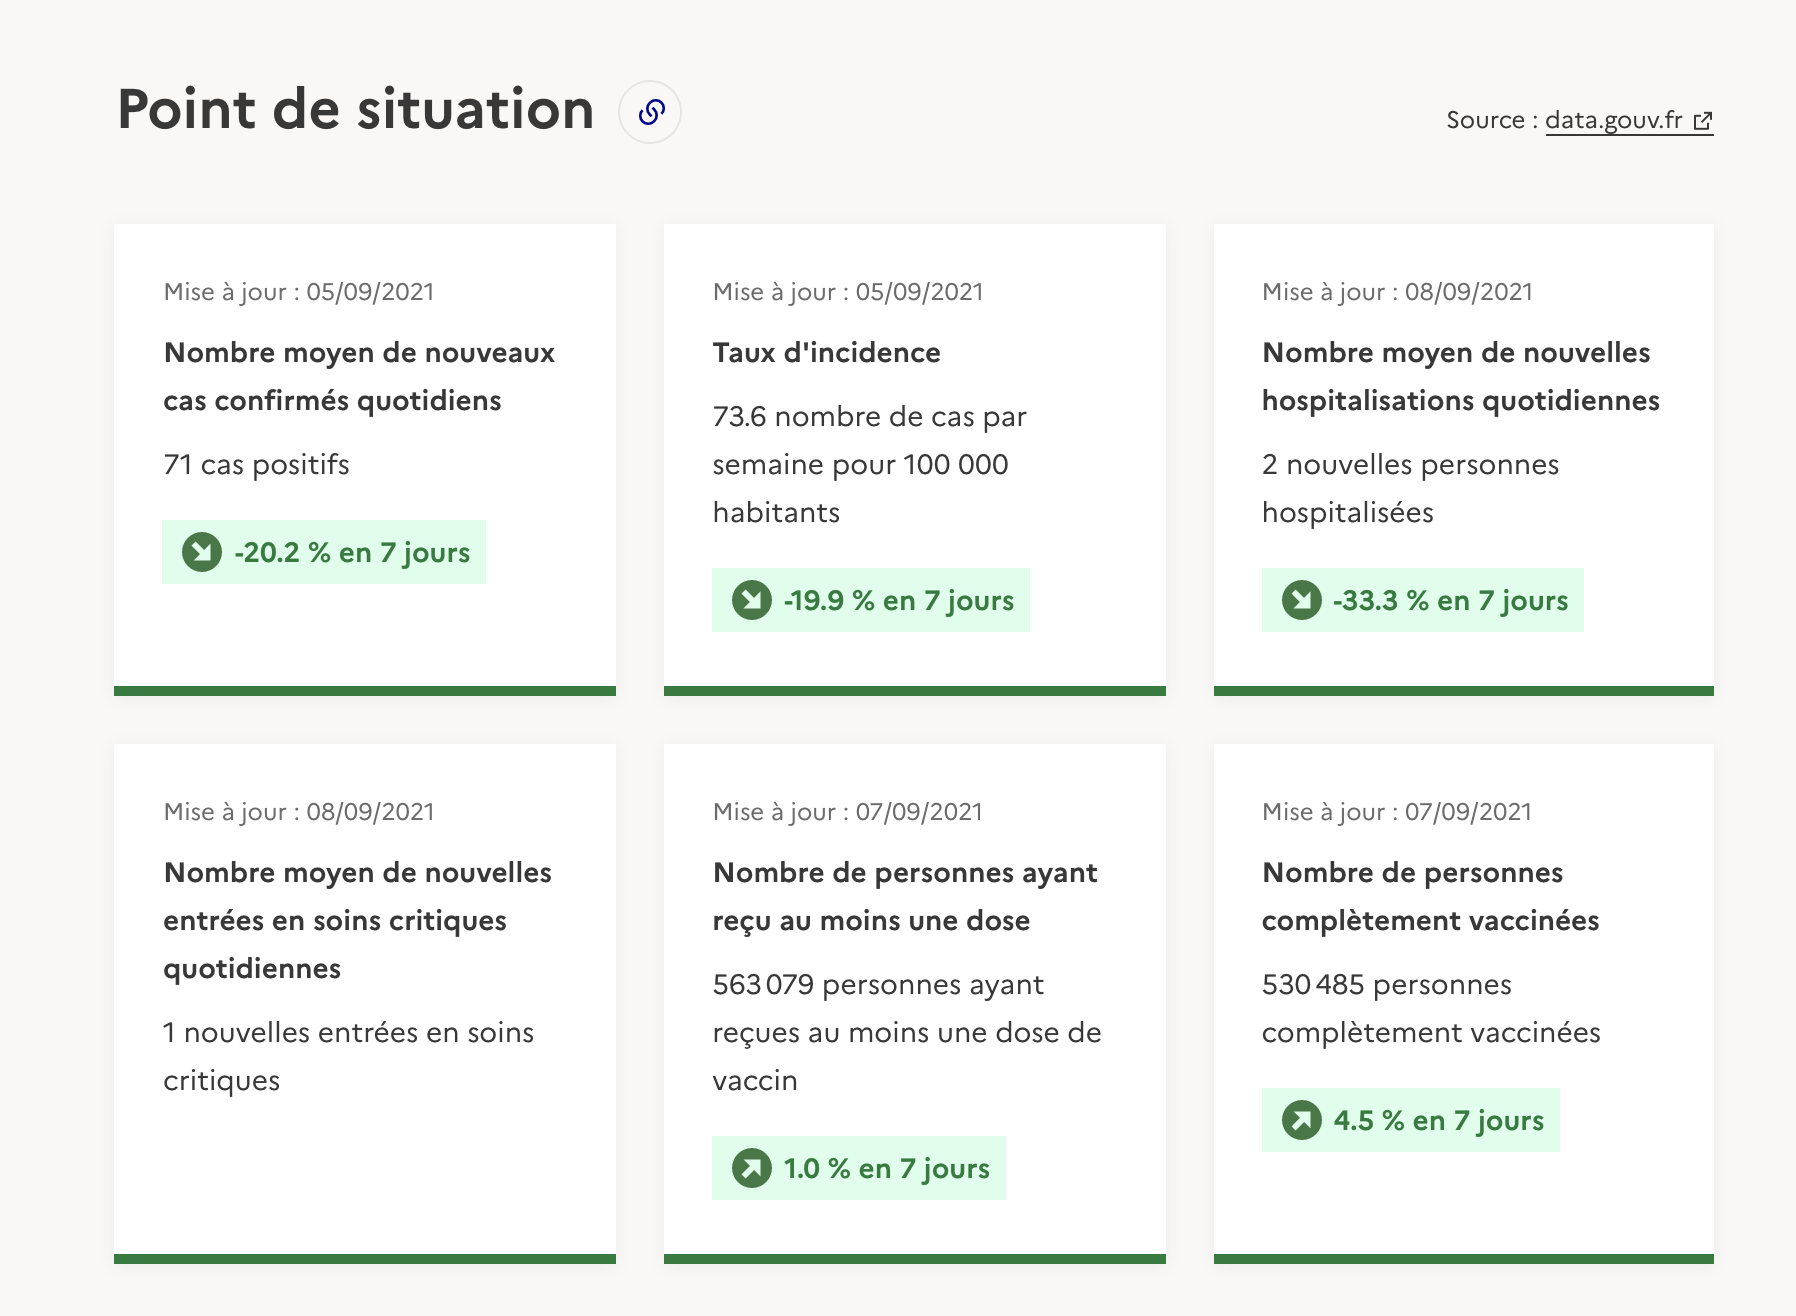
Task: Open data.gouv.fr source link
Action: (1629, 121)
